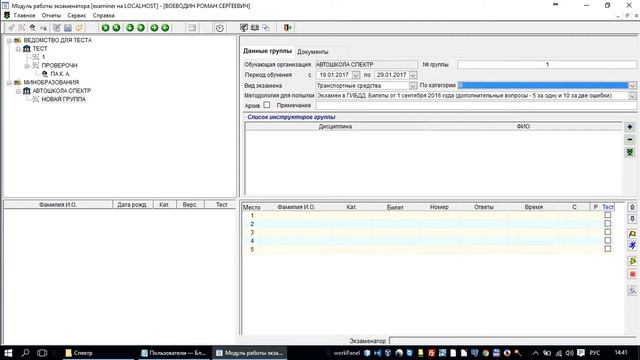Click the computer monitors toolbar icon

point(244,28)
